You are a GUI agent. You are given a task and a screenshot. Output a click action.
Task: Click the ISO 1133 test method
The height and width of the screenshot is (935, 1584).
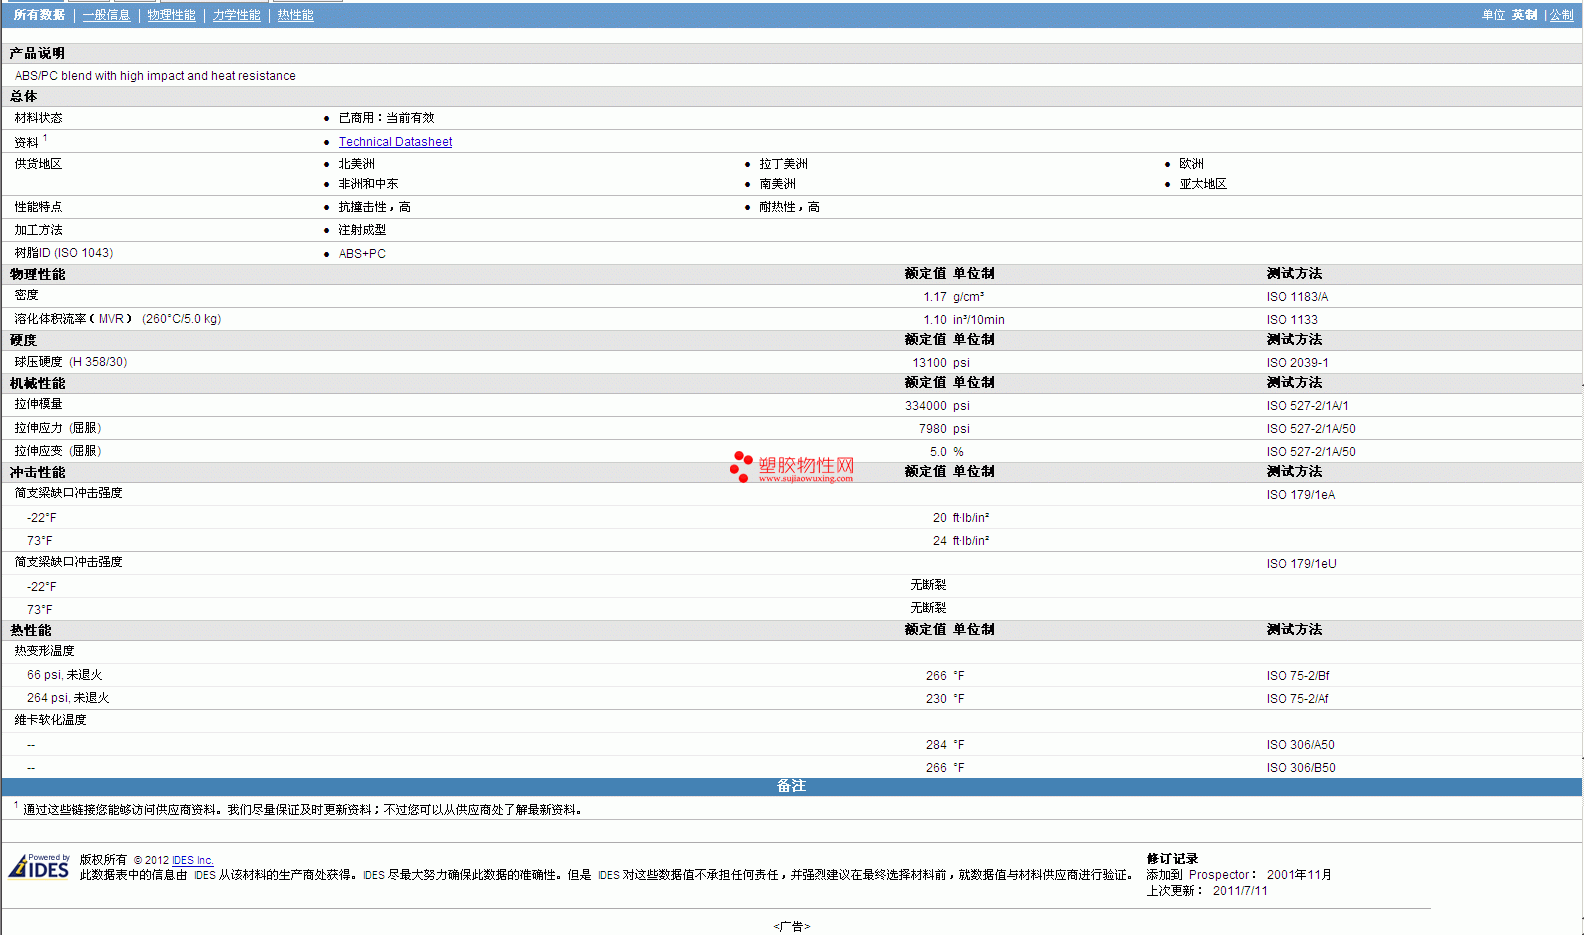(1292, 320)
